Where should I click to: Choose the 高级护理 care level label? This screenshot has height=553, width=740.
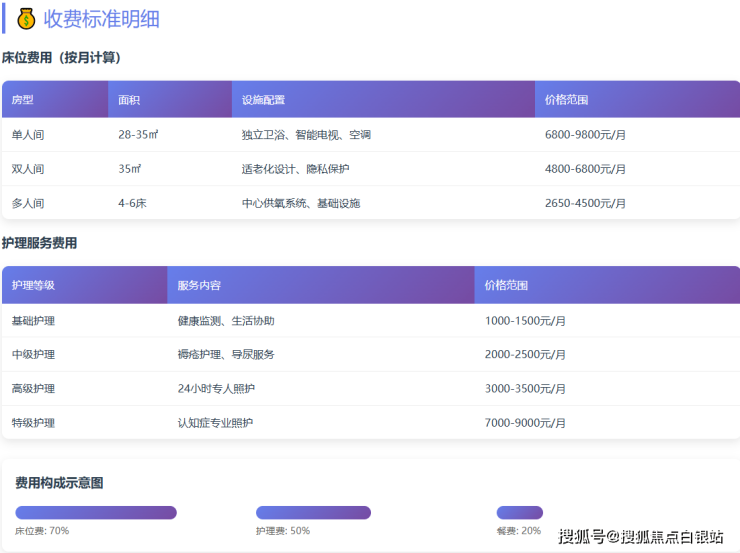33,389
